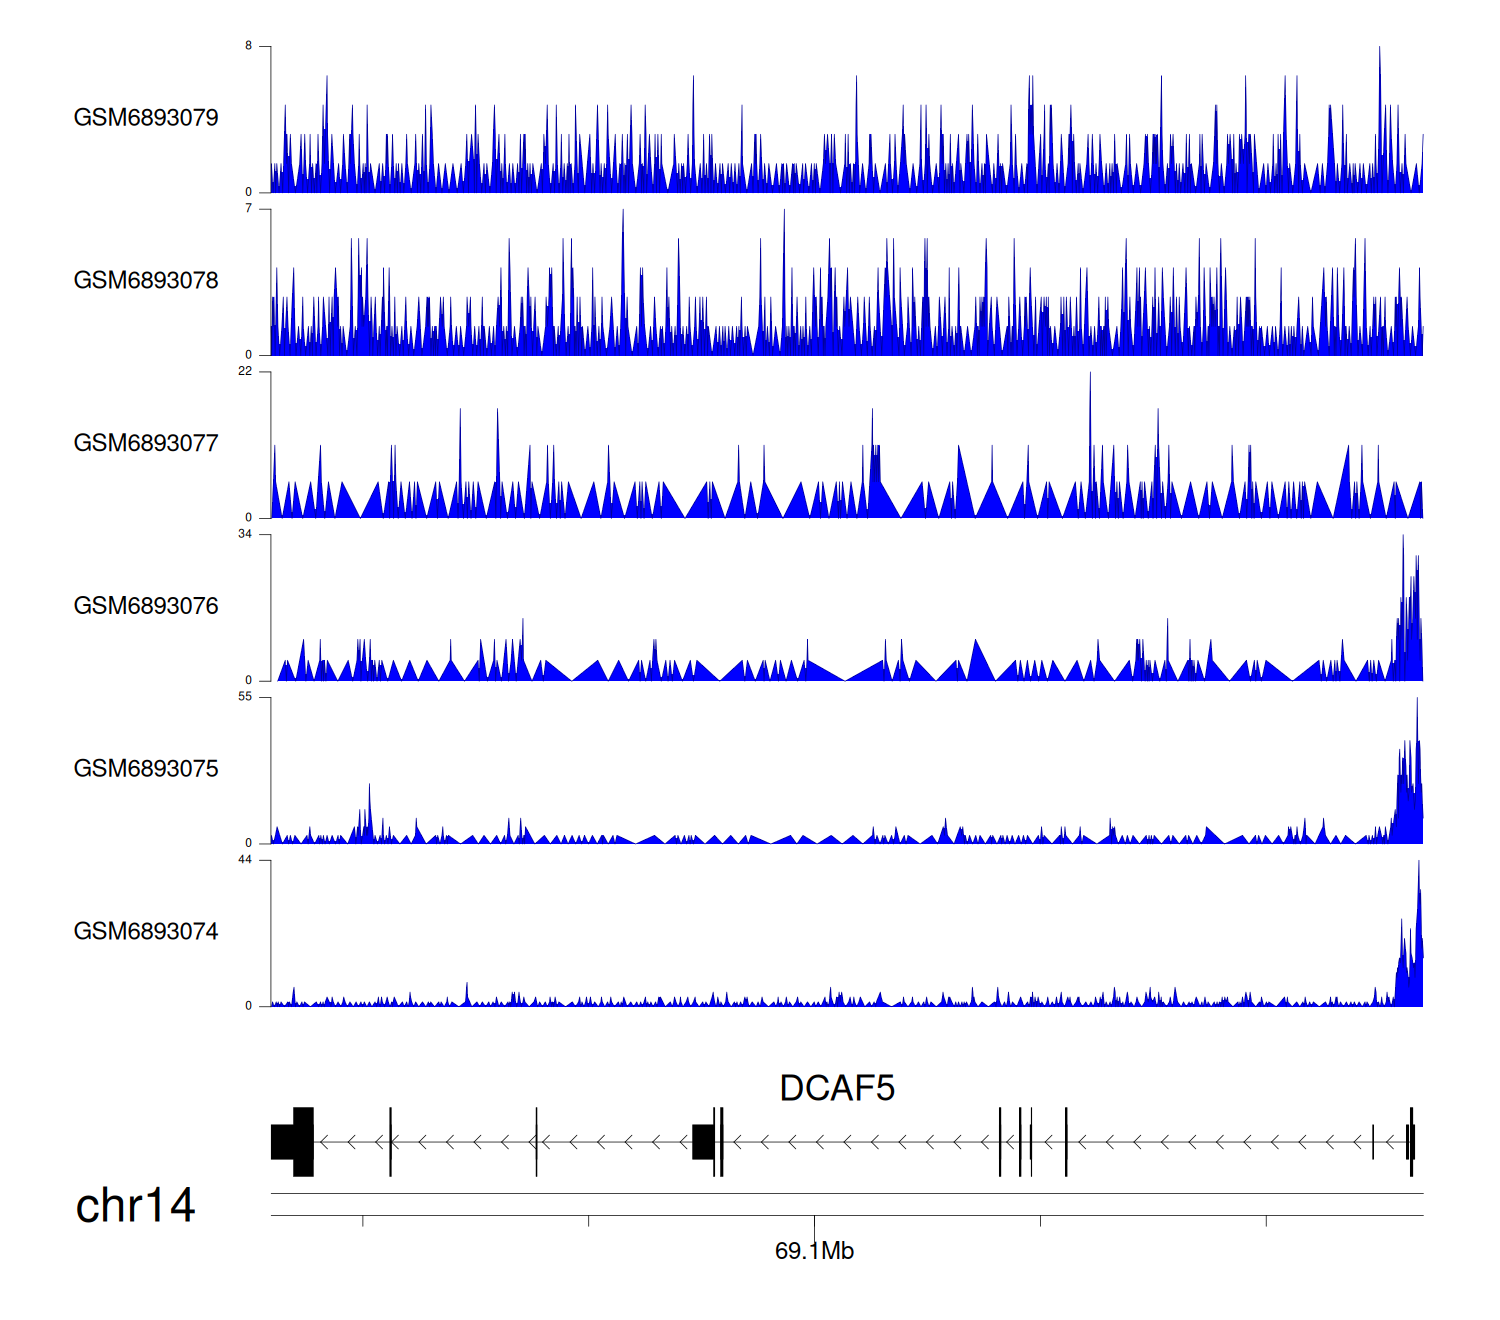The width and height of the screenshot is (1500, 1320).
Task: Click the y-axis maximum value 22
Action: point(245,371)
